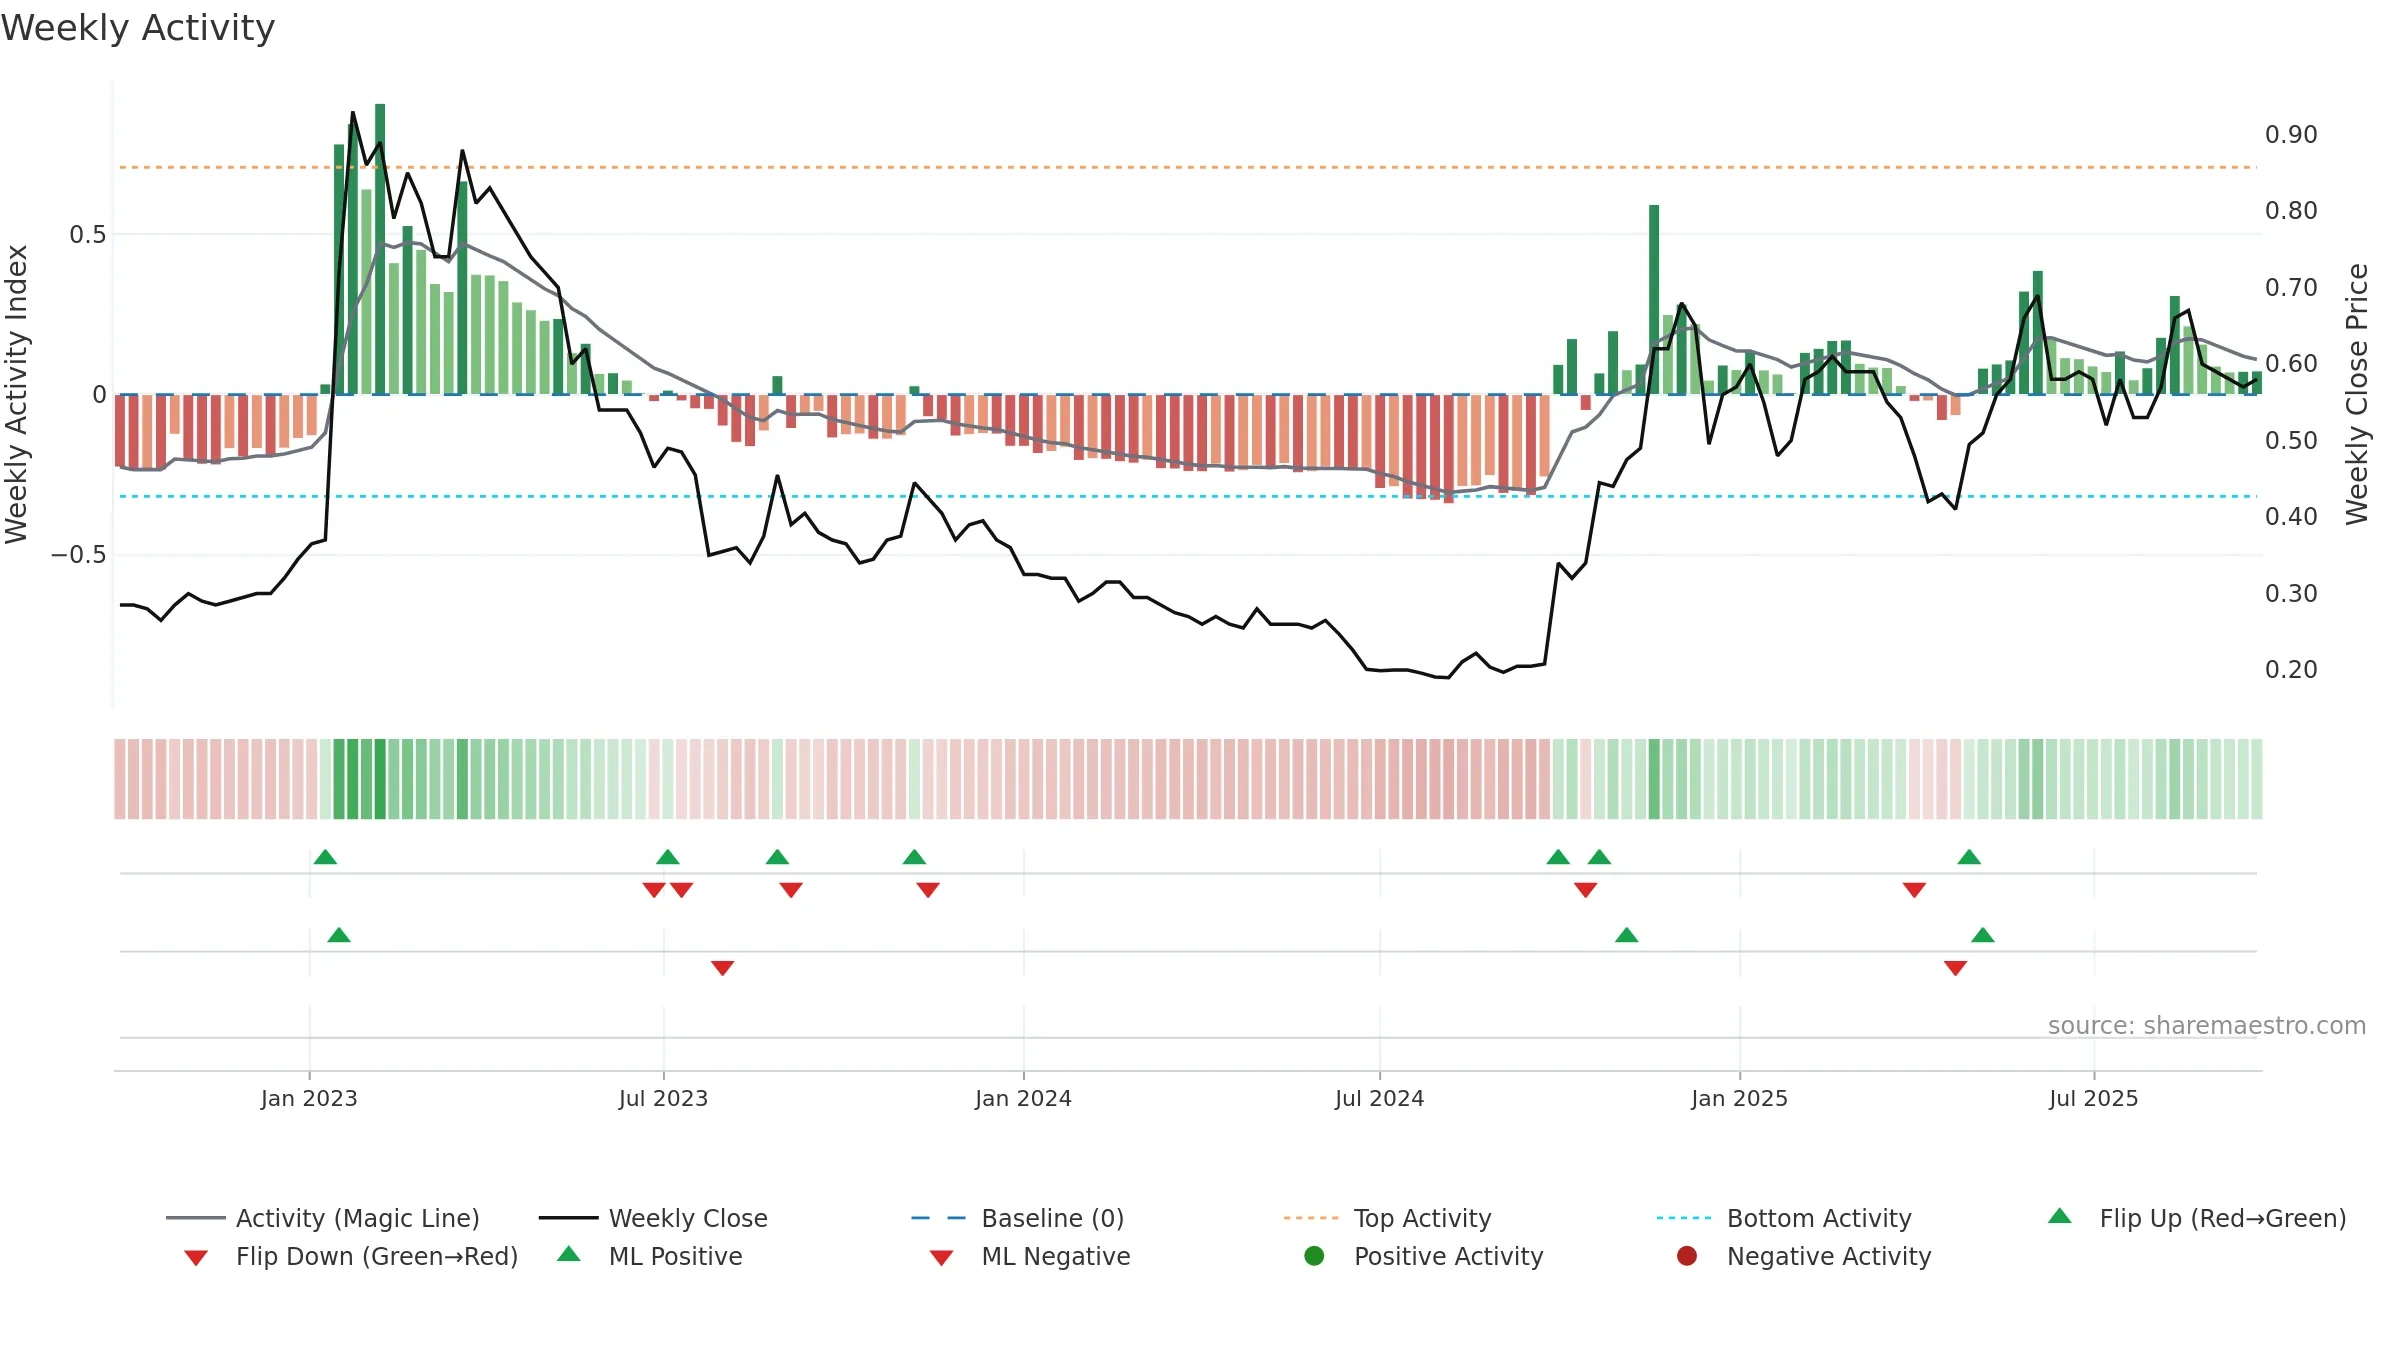Click the ML Negative red marker after Jul 2023
The width and height of the screenshot is (2400, 1350).
pyautogui.click(x=723, y=967)
